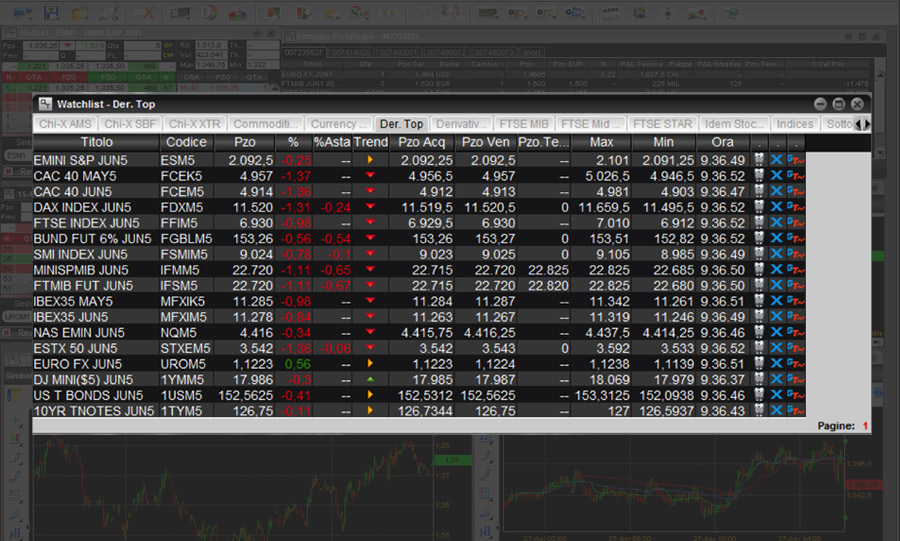Sort by the %Asta column header

coord(332,142)
